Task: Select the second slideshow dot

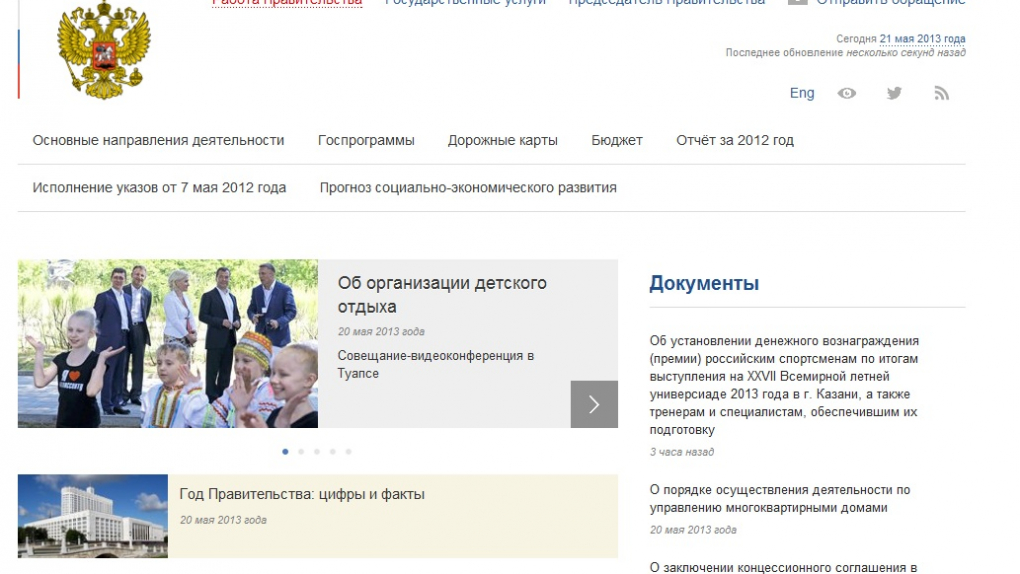Action: (301, 452)
